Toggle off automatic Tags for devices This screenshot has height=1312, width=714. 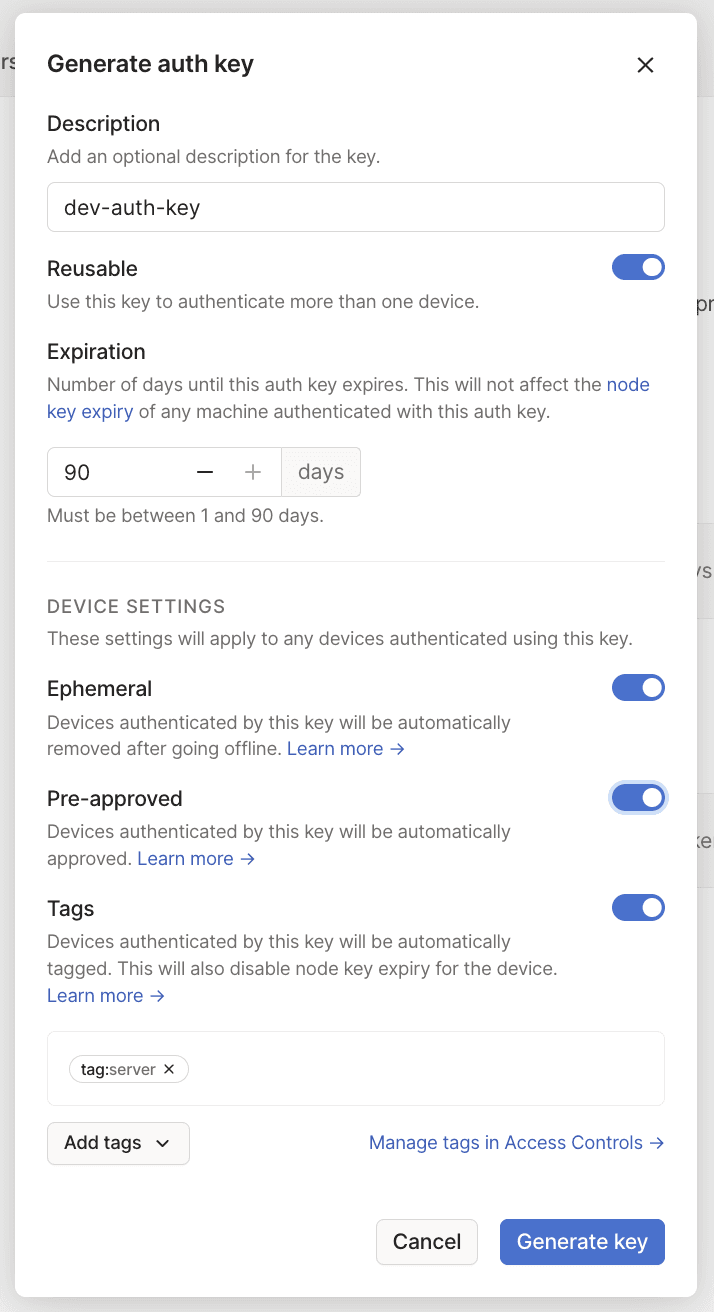point(638,907)
